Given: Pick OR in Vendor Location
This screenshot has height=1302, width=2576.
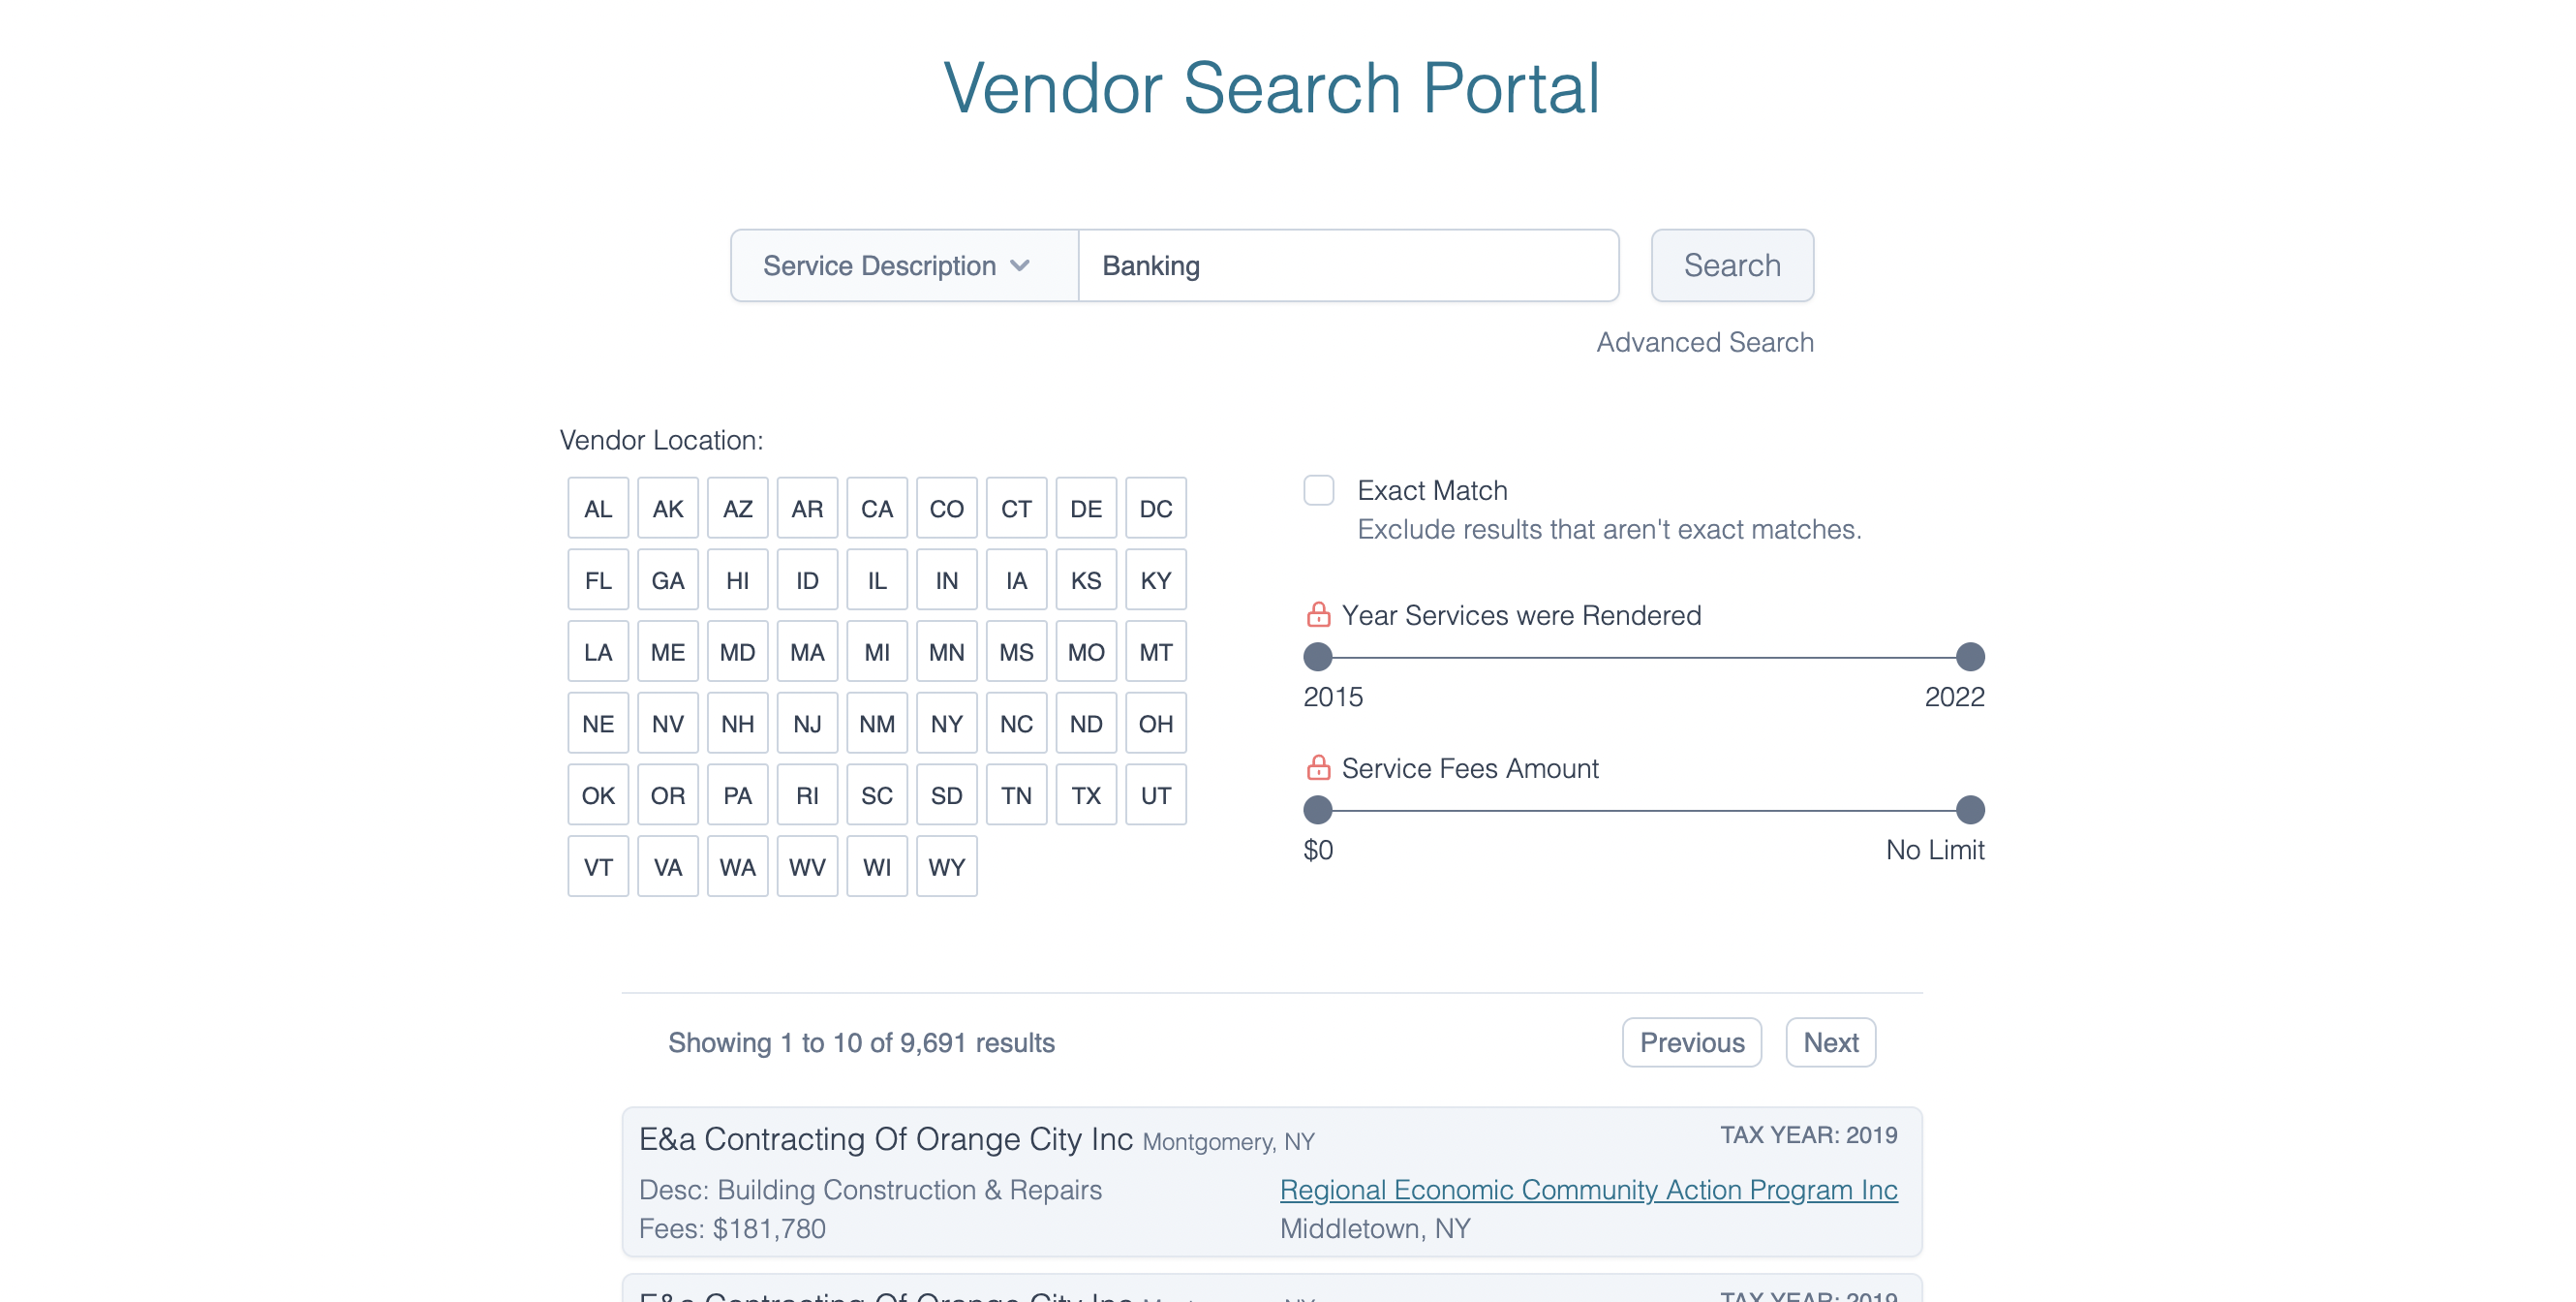Looking at the screenshot, I should 668,795.
